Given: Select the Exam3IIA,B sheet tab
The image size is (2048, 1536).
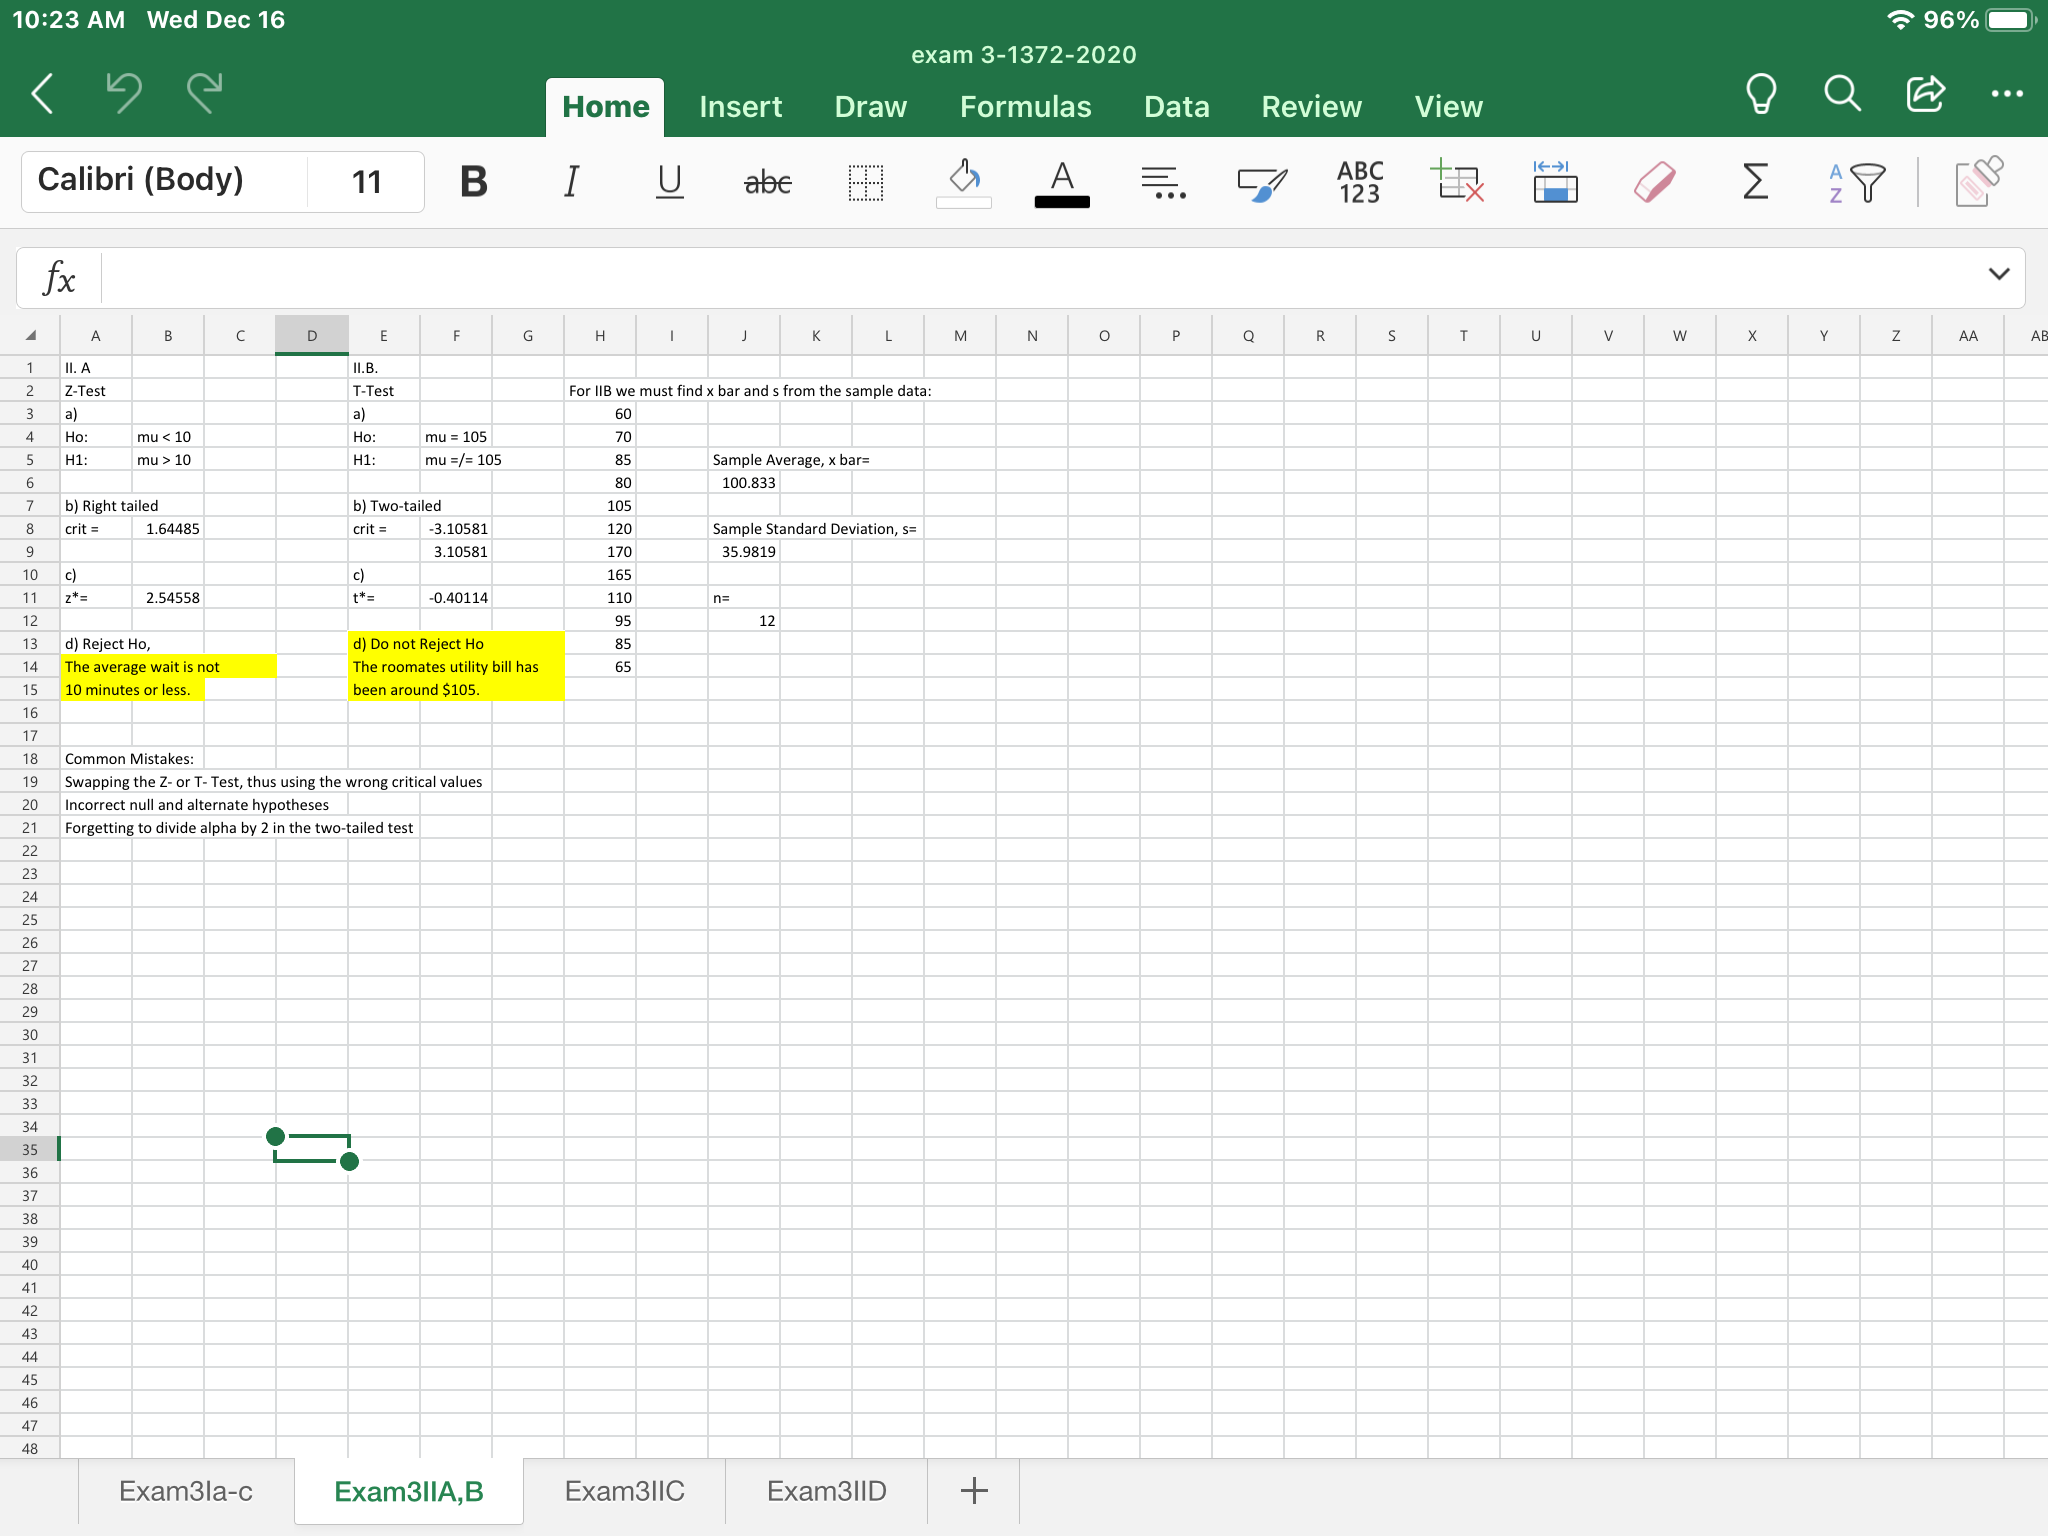Looking at the screenshot, I should [409, 1491].
